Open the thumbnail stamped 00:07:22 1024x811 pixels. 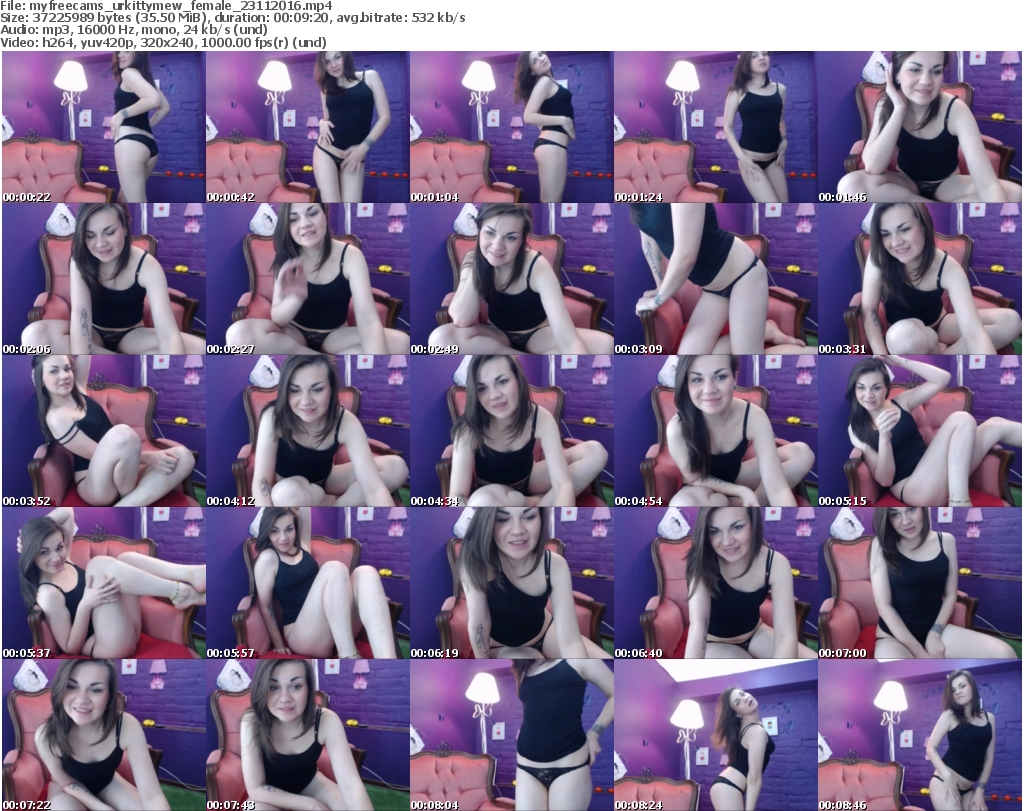[104, 735]
